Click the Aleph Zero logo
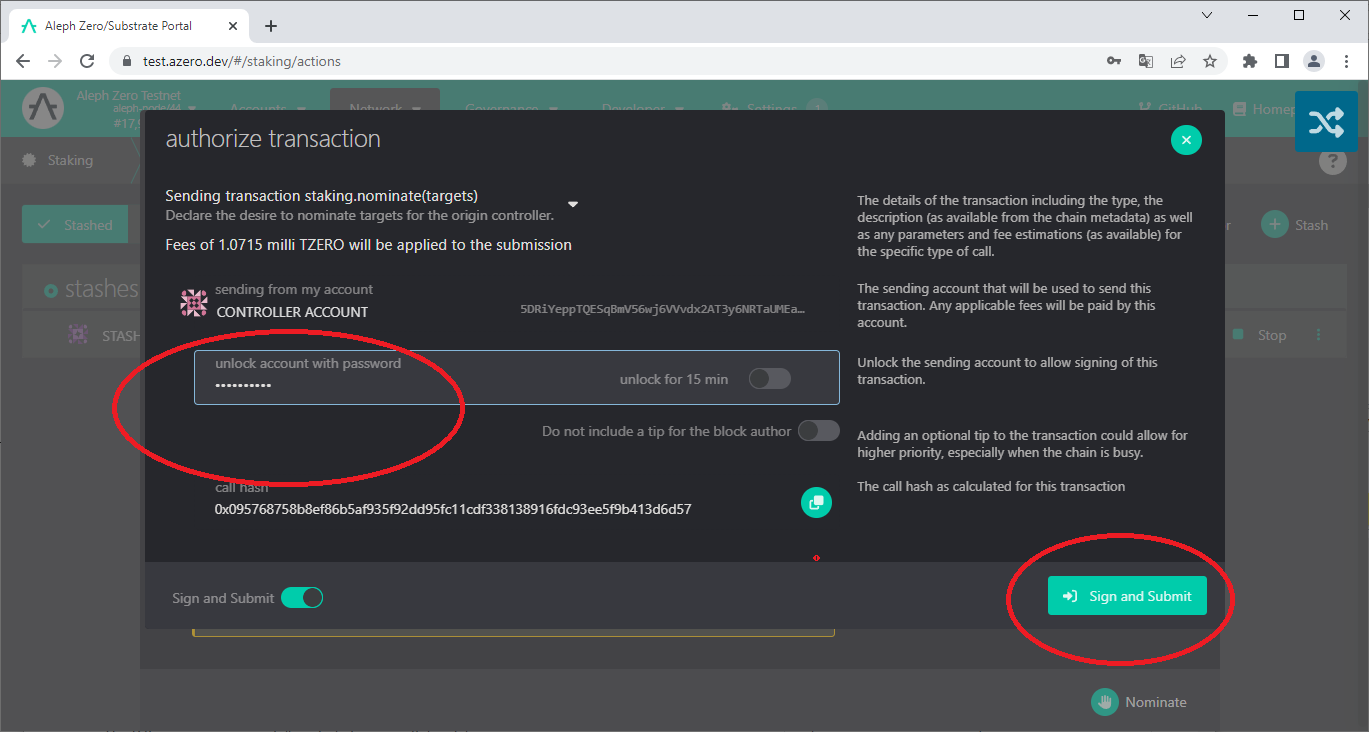 (42, 108)
